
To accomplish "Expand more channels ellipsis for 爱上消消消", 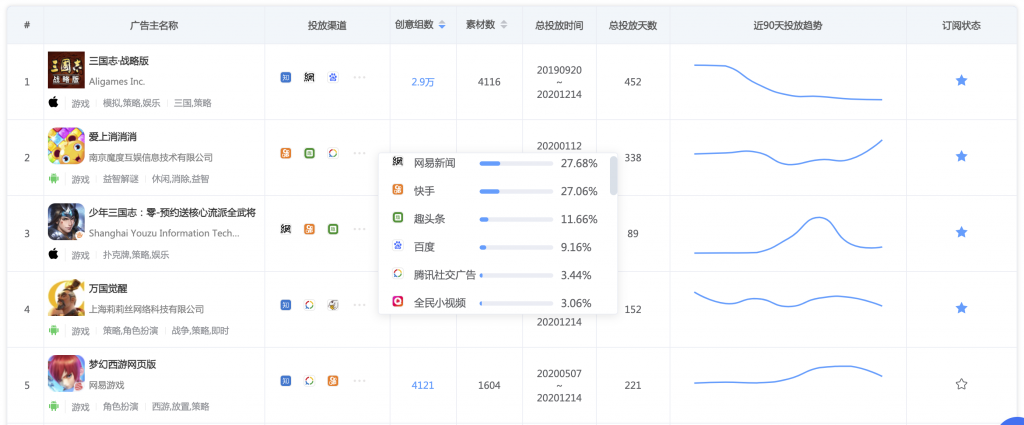I will point(359,153).
